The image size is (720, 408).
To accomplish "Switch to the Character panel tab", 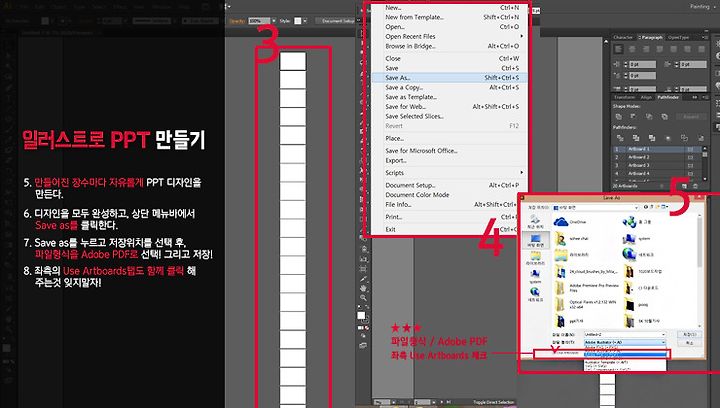I will pyautogui.click(x=623, y=37).
